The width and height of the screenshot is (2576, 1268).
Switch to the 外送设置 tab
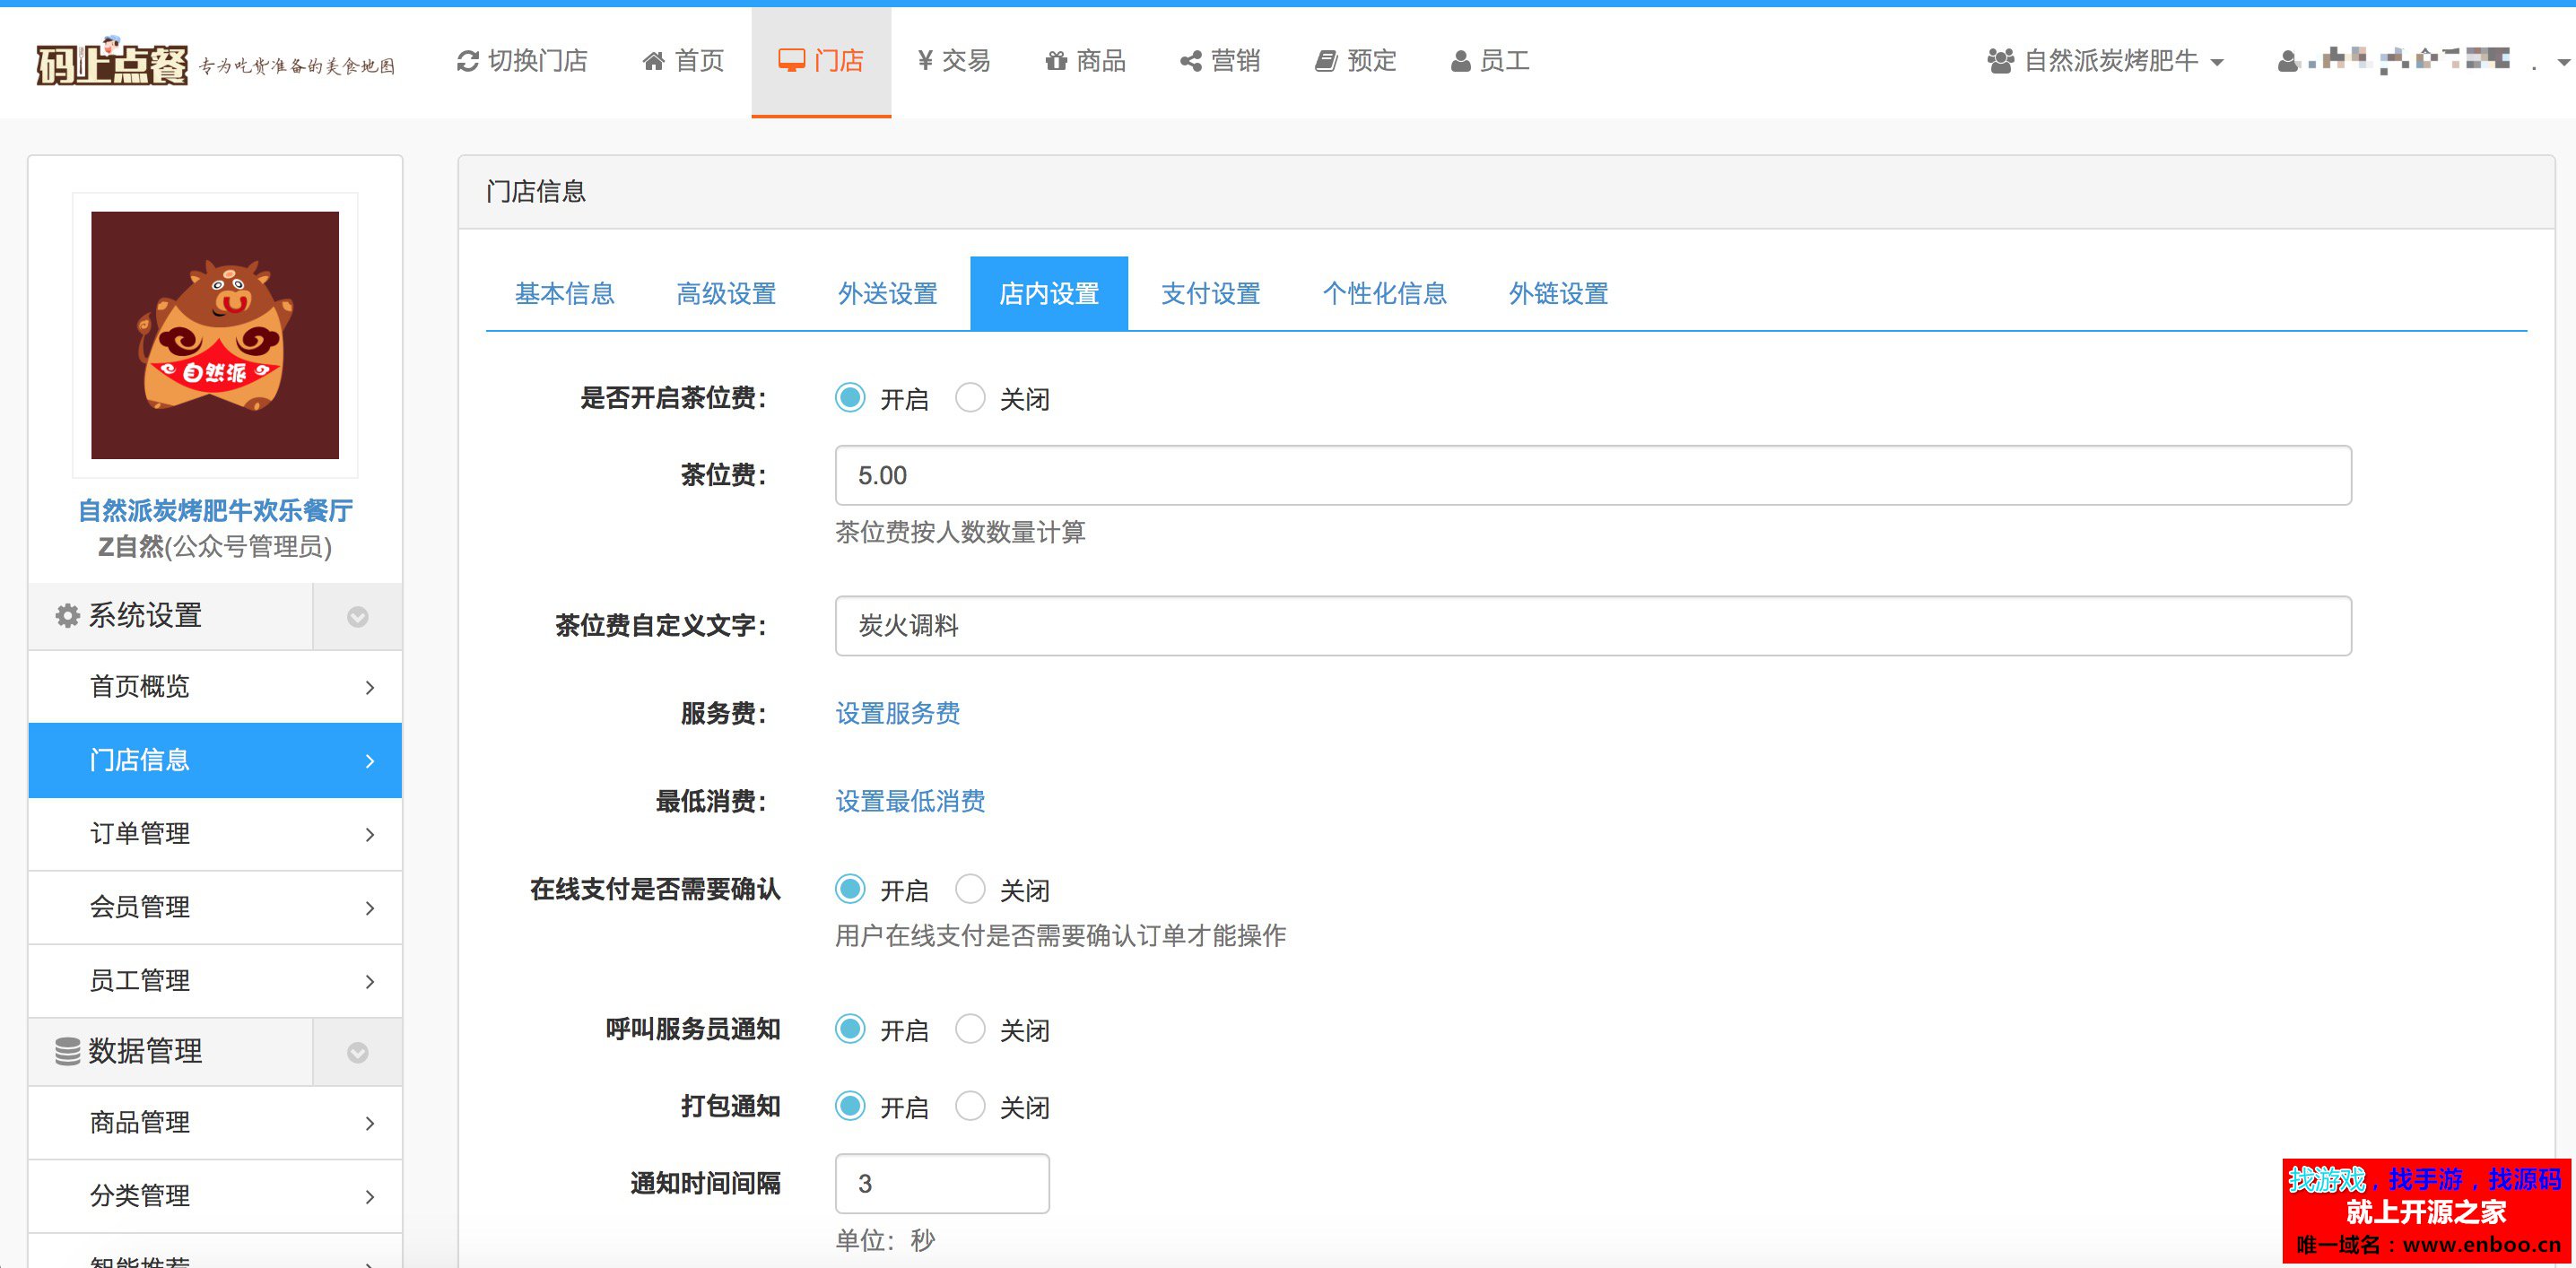pyautogui.click(x=888, y=294)
